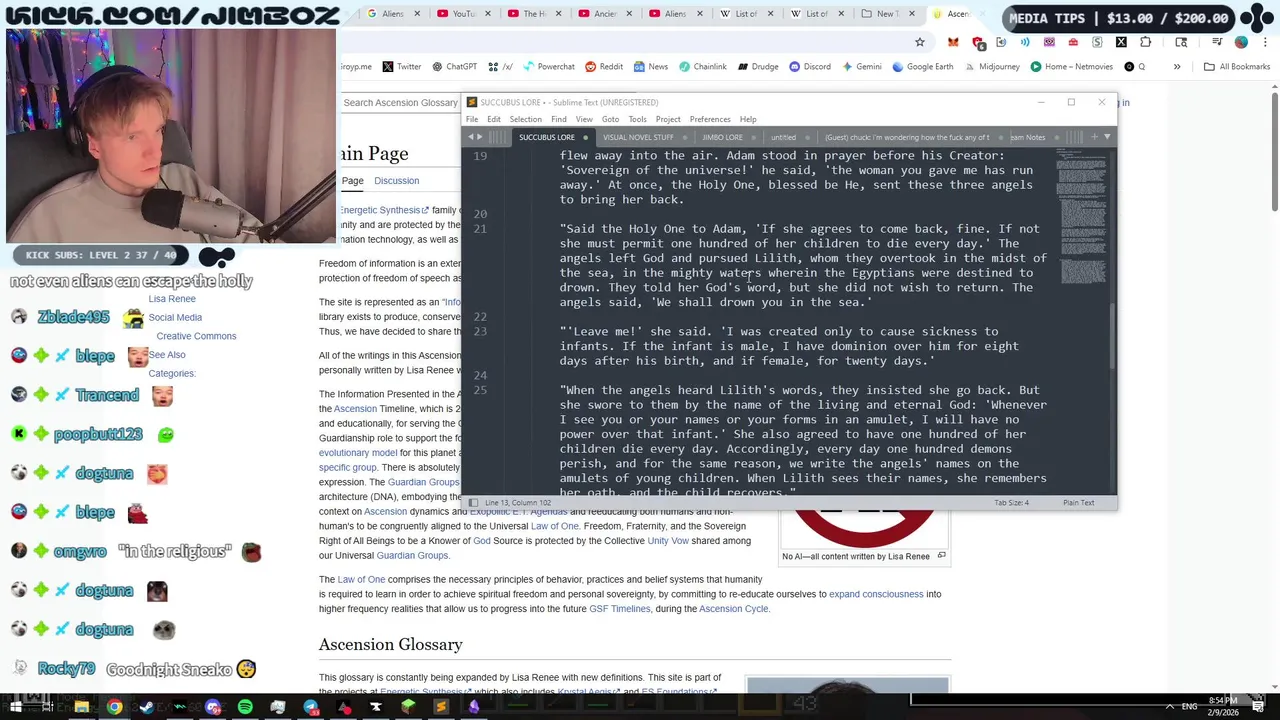1280x720 pixels.
Task: Open the Creative Commons sidebar link
Action: pos(196,336)
